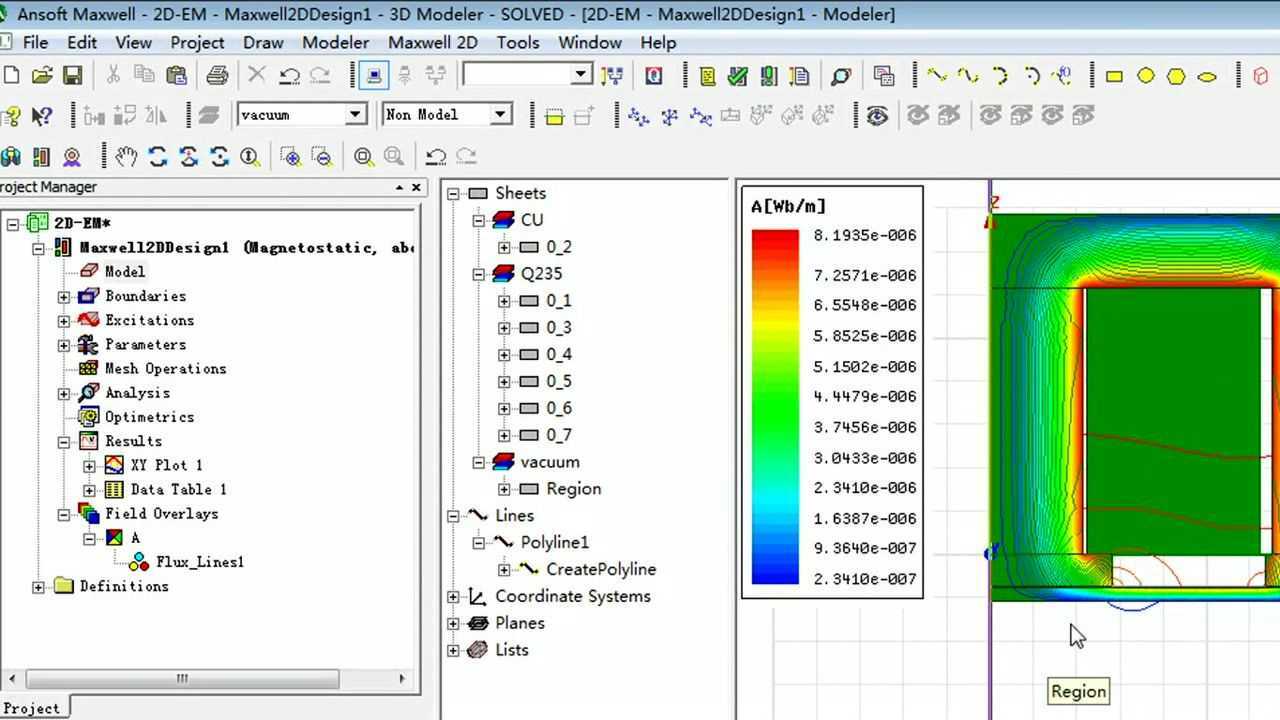1280x720 pixels.
Task: Expand the Boundaries tree node
Action: point(64,296)
